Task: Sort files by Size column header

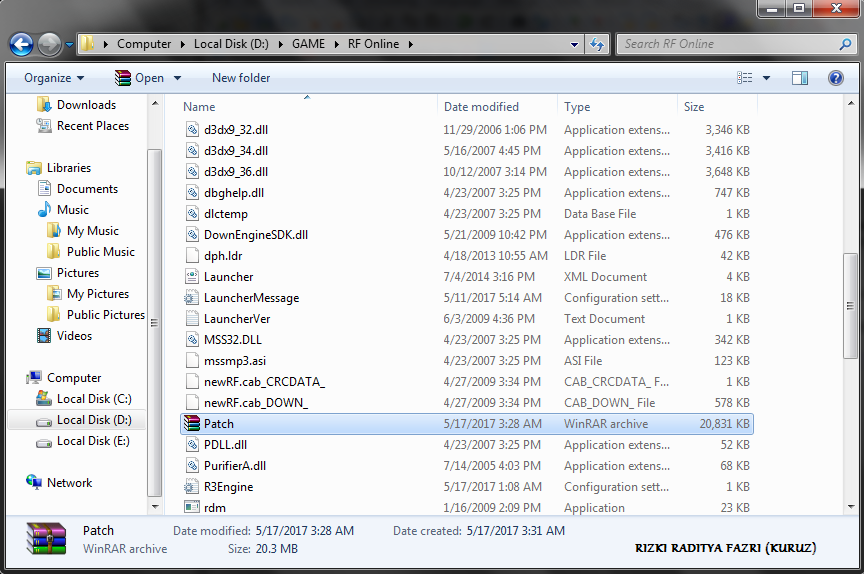Action: pos(694,107)
